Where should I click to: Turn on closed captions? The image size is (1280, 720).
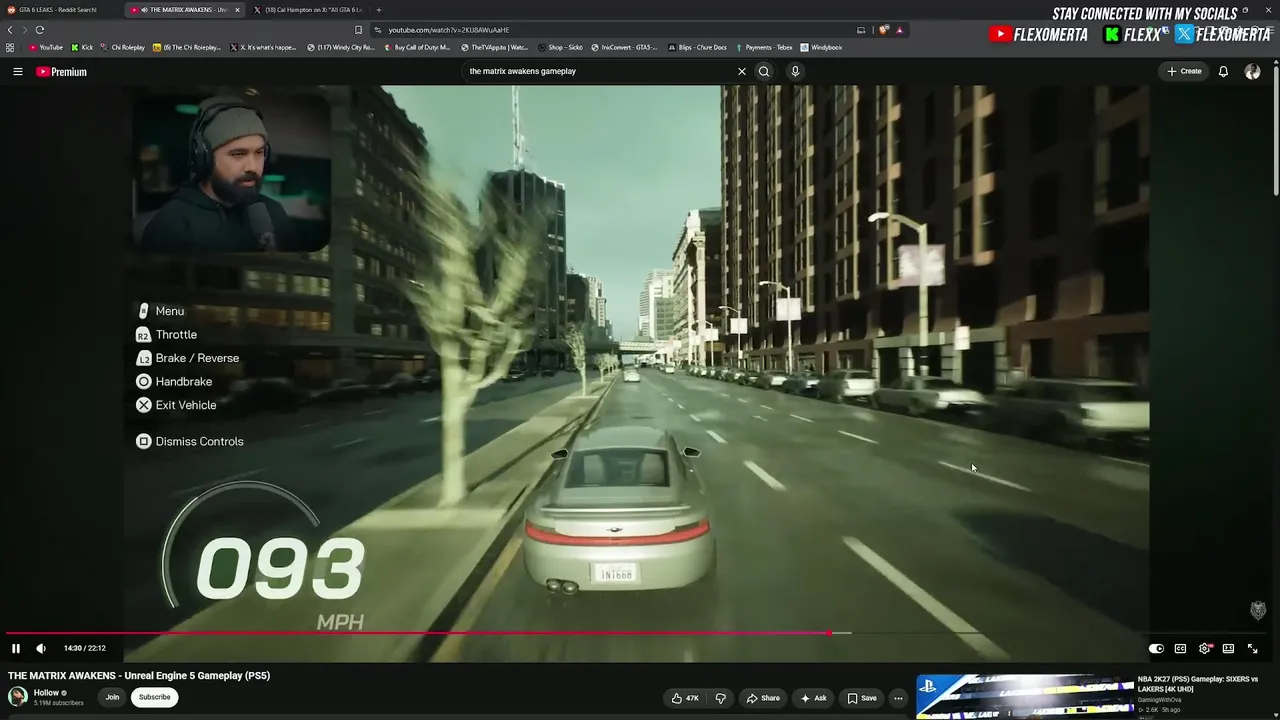(x=1180, y=648)
